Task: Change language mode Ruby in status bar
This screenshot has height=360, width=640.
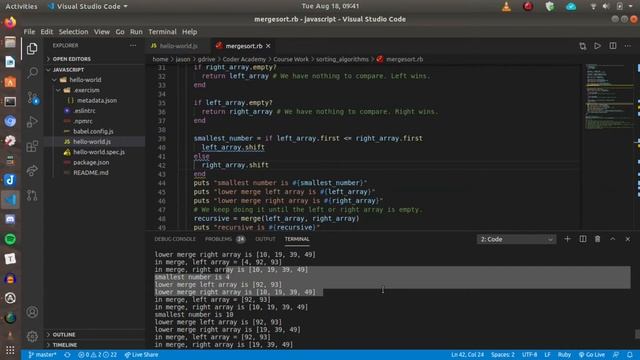Action: pyautogui.click(x=564, y=355)
